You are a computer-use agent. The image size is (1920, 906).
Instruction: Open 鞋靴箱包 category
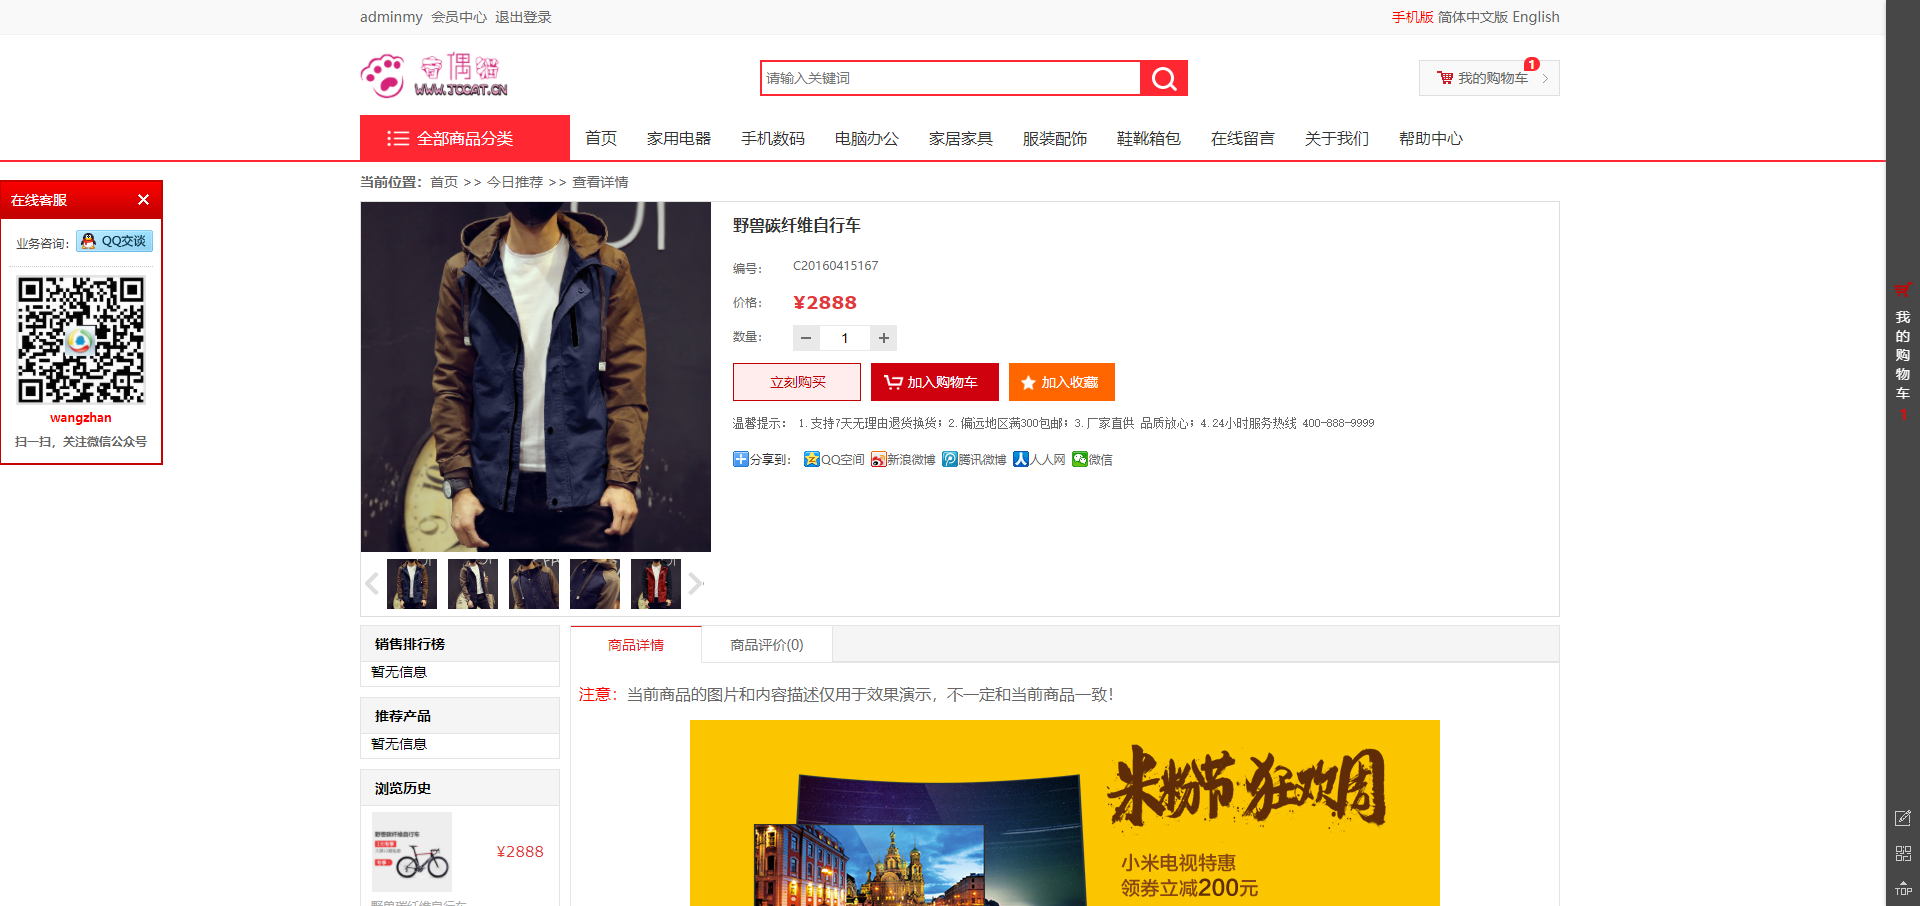pyautogui.click(x=1149, y=138)
